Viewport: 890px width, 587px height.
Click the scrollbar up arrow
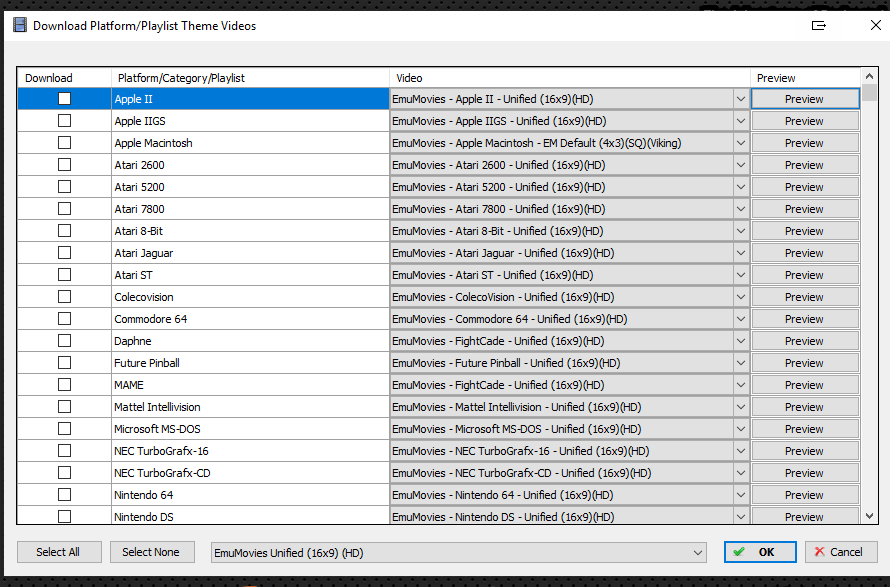(x=869, y=76)
